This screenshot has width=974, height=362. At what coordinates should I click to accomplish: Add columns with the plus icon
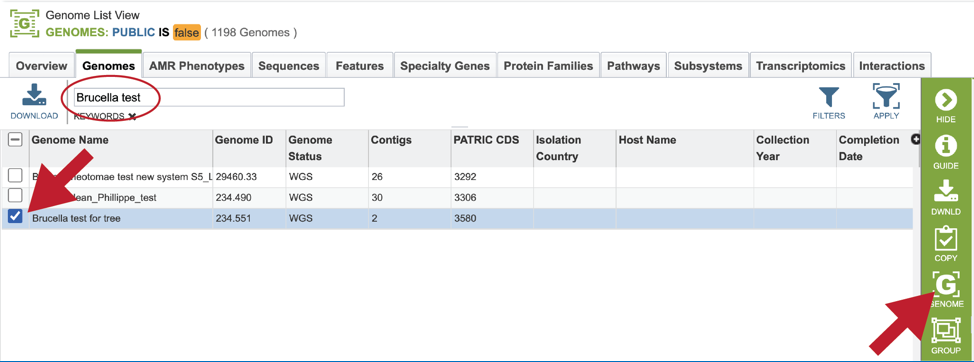click(915, 140)
